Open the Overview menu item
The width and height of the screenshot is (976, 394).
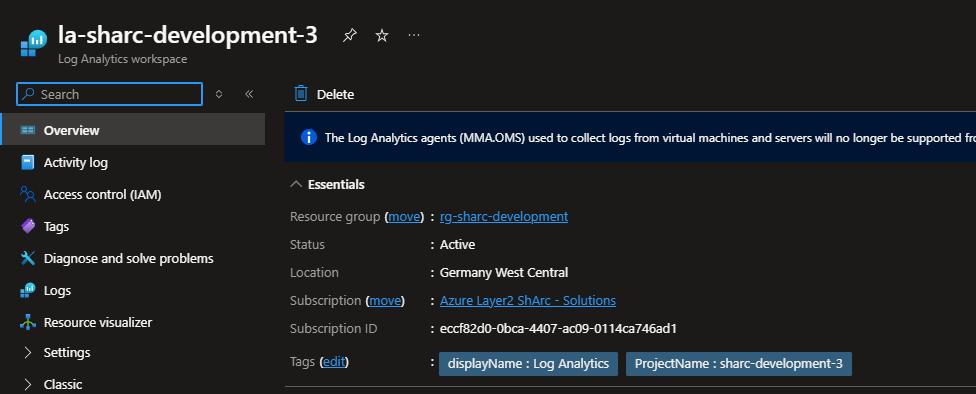tap(133, 130)
